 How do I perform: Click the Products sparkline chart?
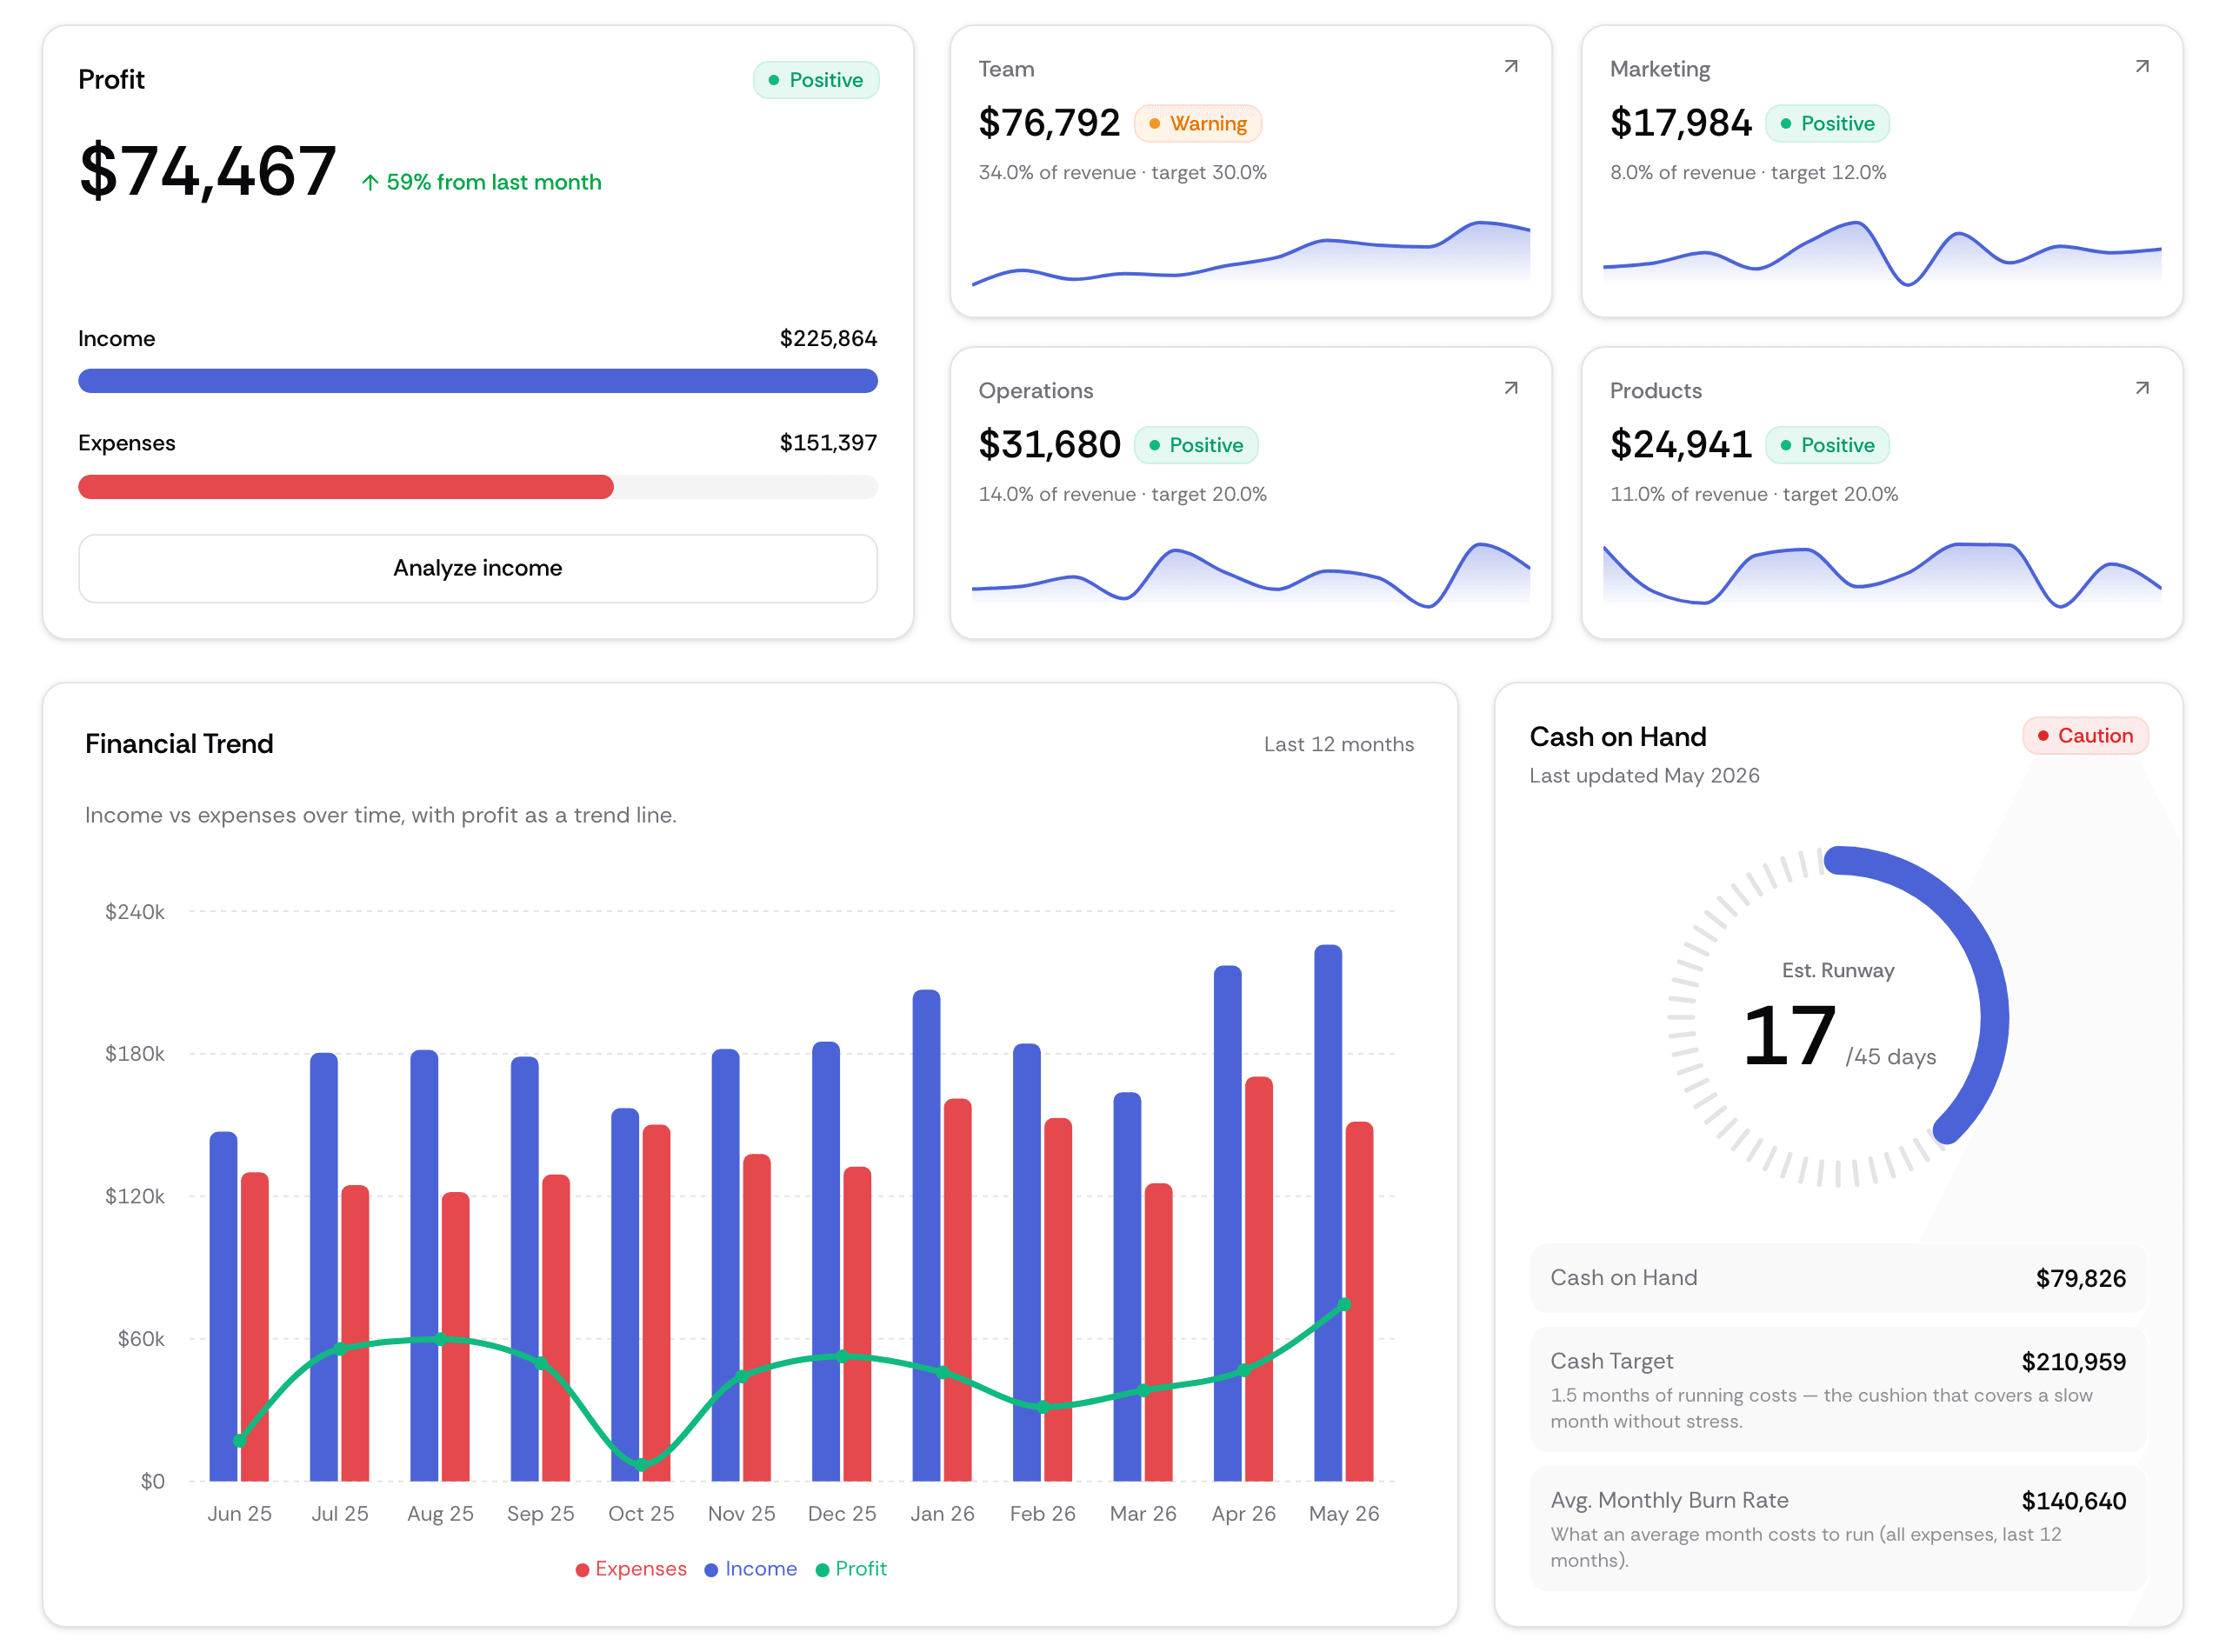(x=1882, y=575)
